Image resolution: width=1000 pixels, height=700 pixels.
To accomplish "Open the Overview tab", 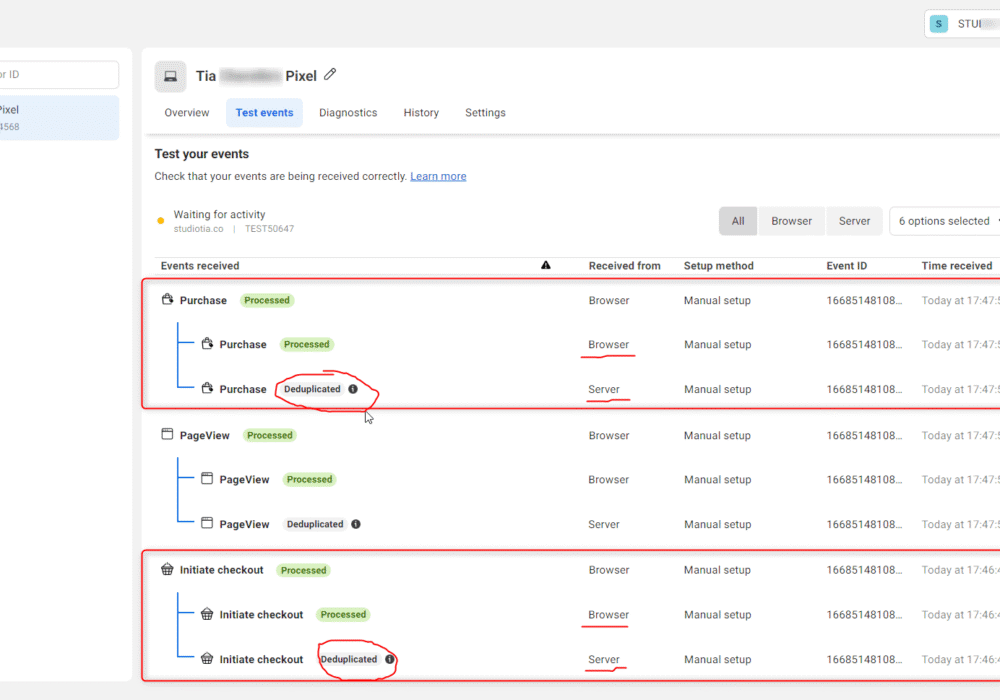I will 187,113.
